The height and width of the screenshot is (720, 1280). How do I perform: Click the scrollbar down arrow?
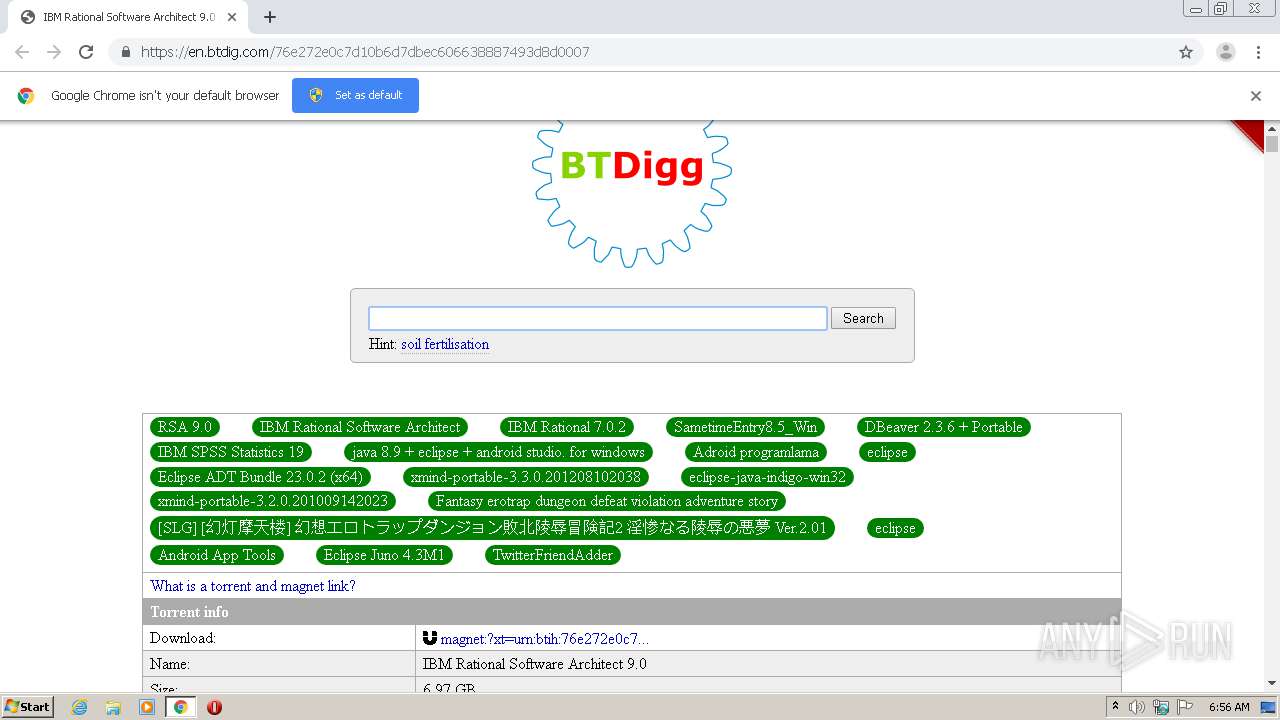1272,684
